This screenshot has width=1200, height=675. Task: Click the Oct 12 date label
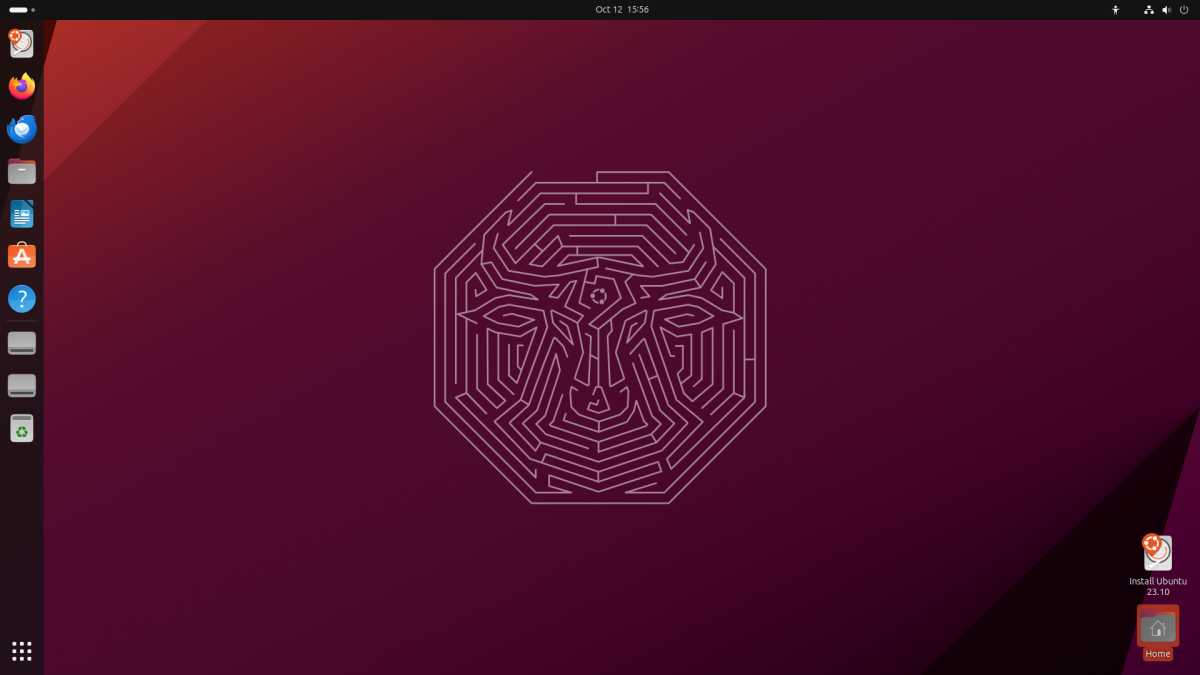coord(611,9)
